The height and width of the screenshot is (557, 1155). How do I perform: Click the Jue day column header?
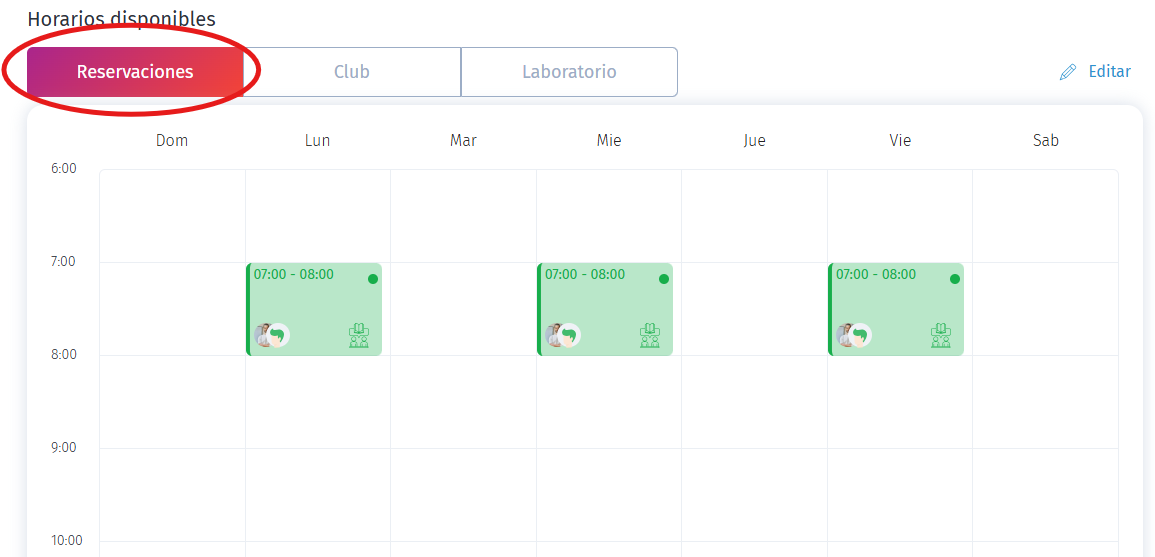click(755, 140)
